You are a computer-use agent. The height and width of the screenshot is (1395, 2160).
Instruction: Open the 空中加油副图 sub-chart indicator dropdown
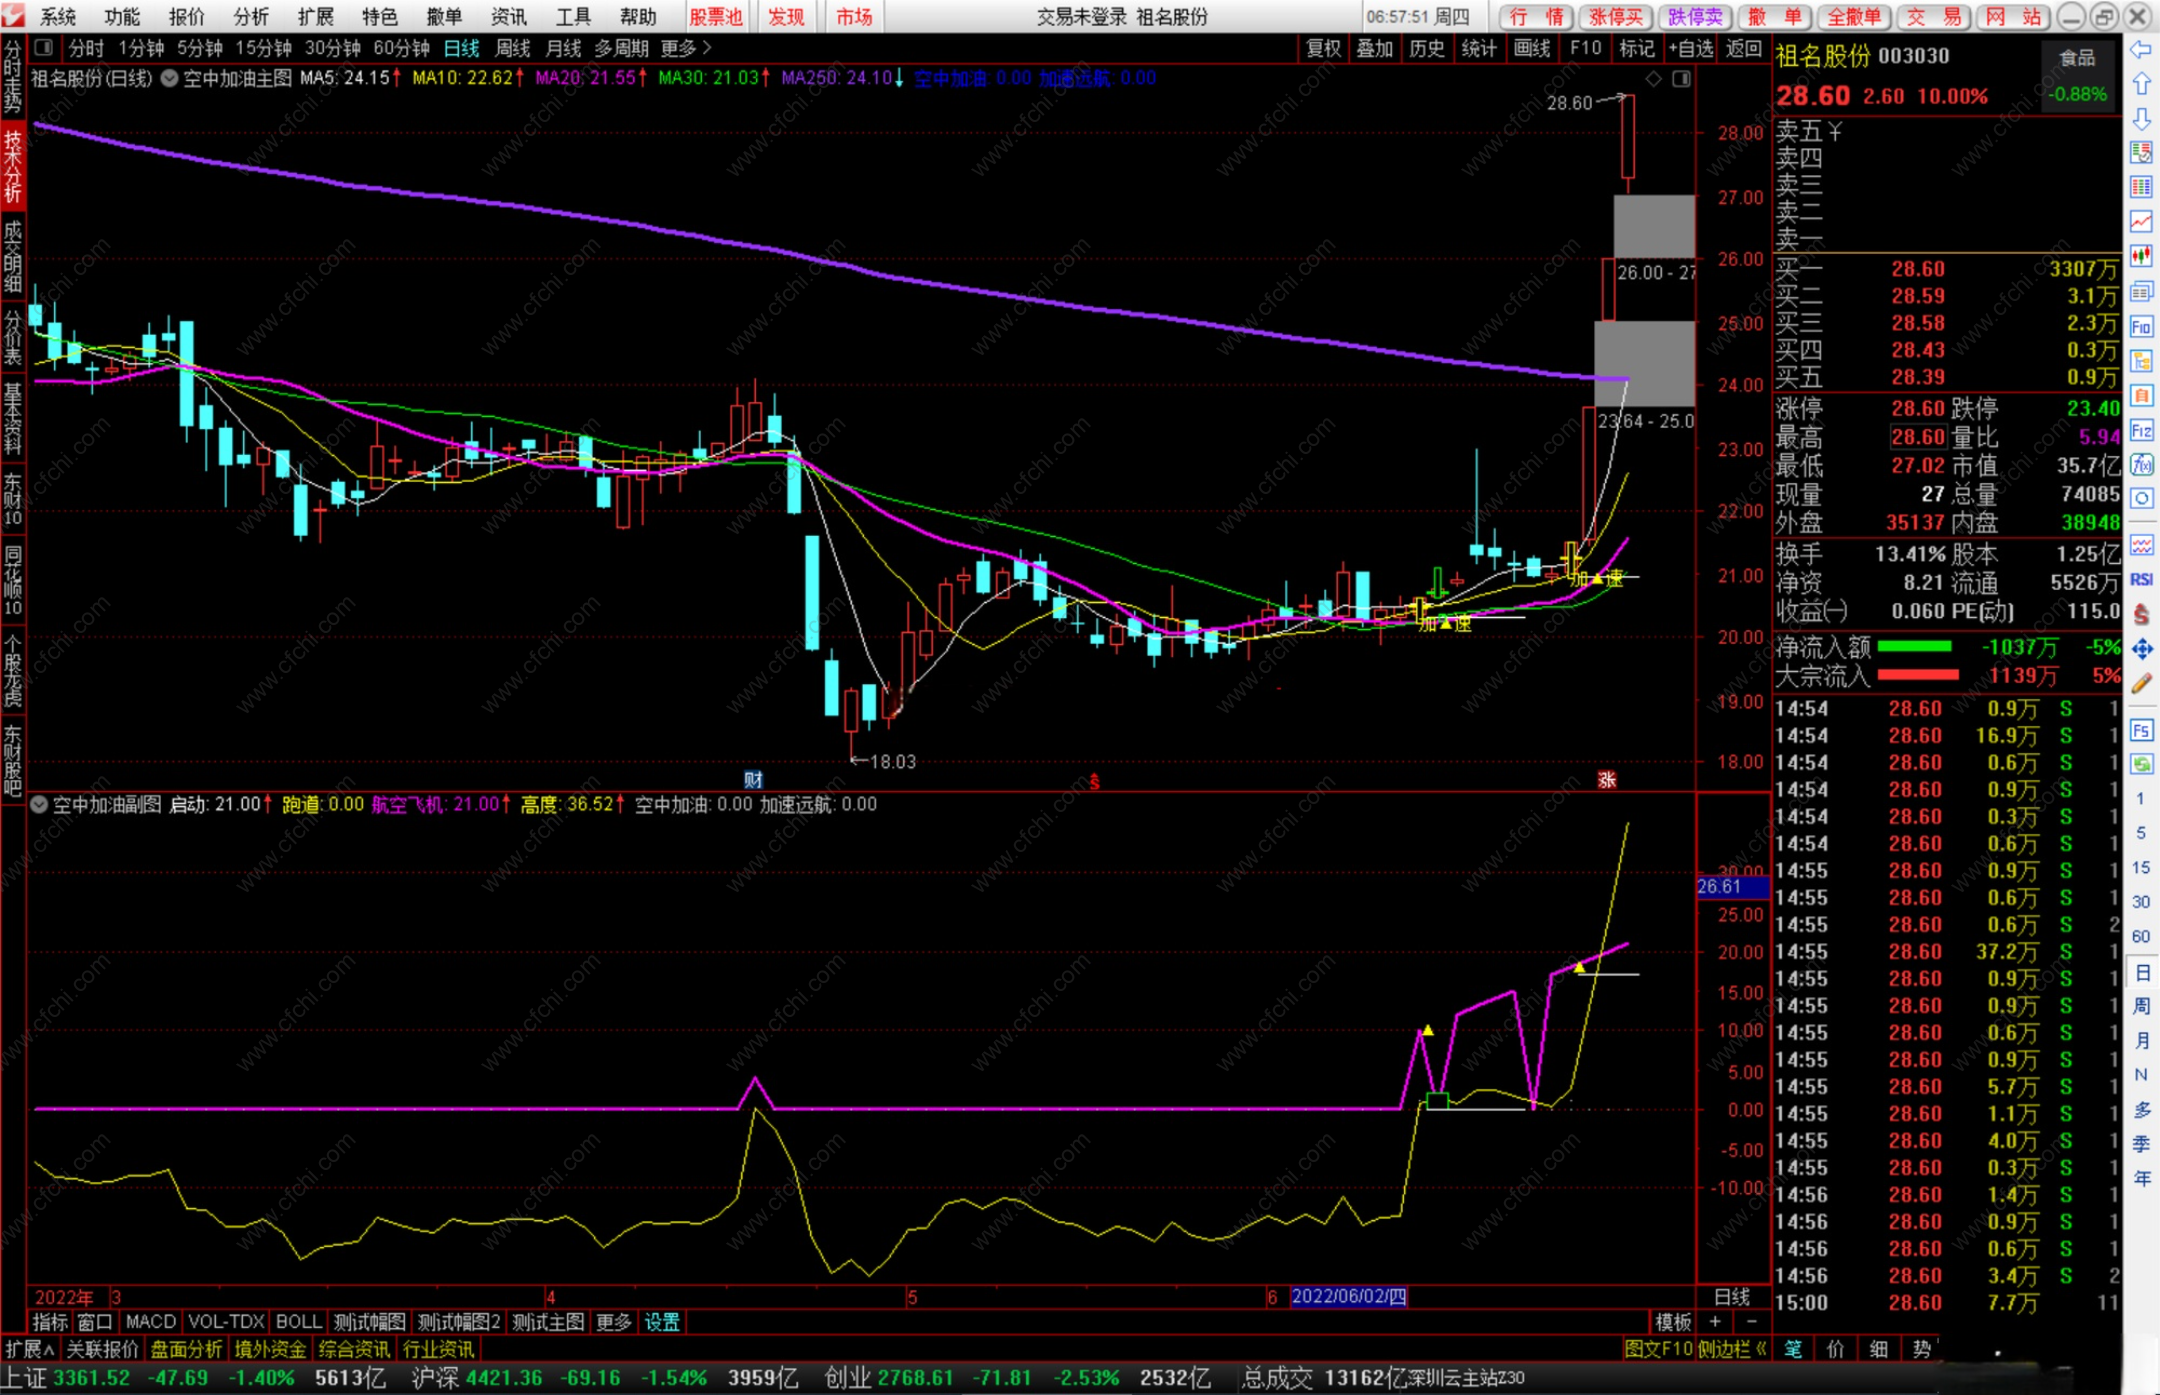(x=38, y=805)
